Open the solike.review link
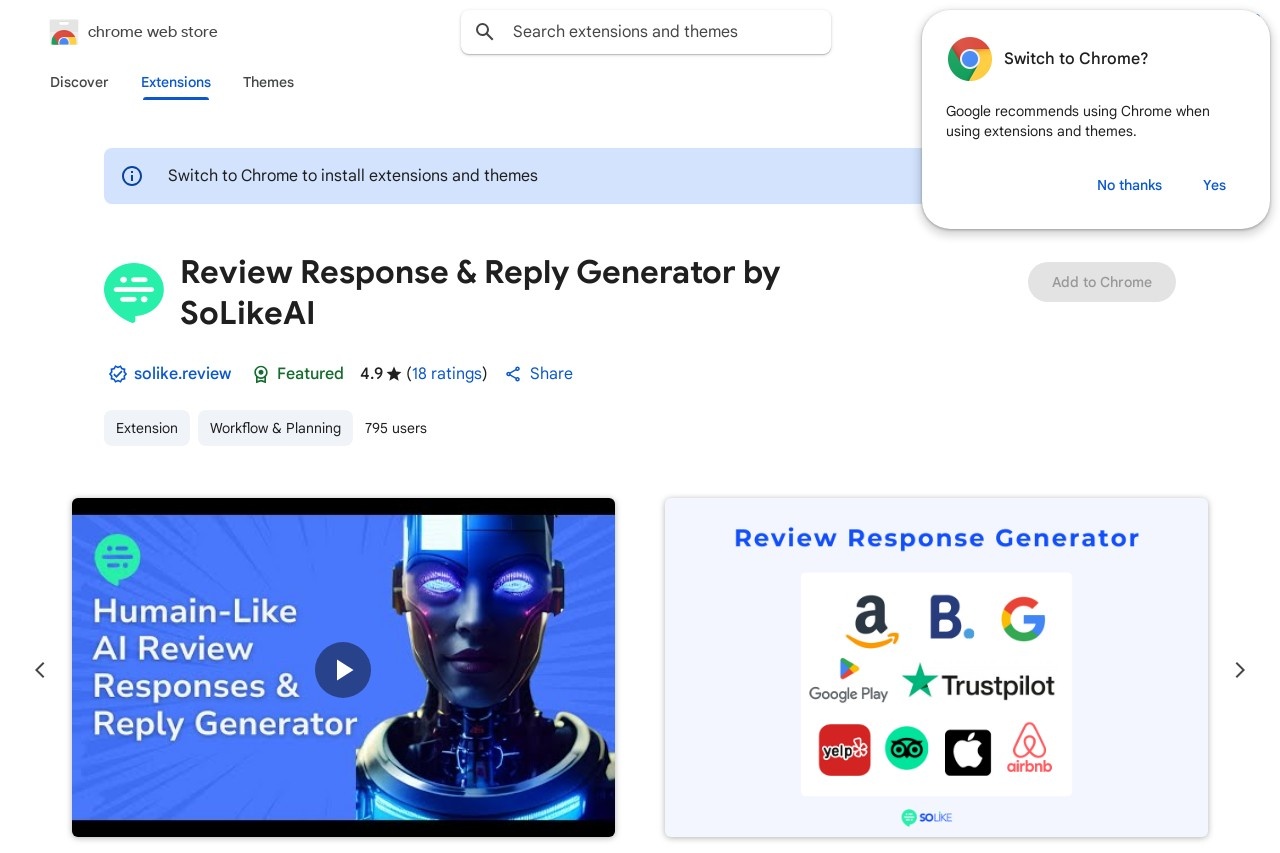1280x853 pixels. point(182,374)
